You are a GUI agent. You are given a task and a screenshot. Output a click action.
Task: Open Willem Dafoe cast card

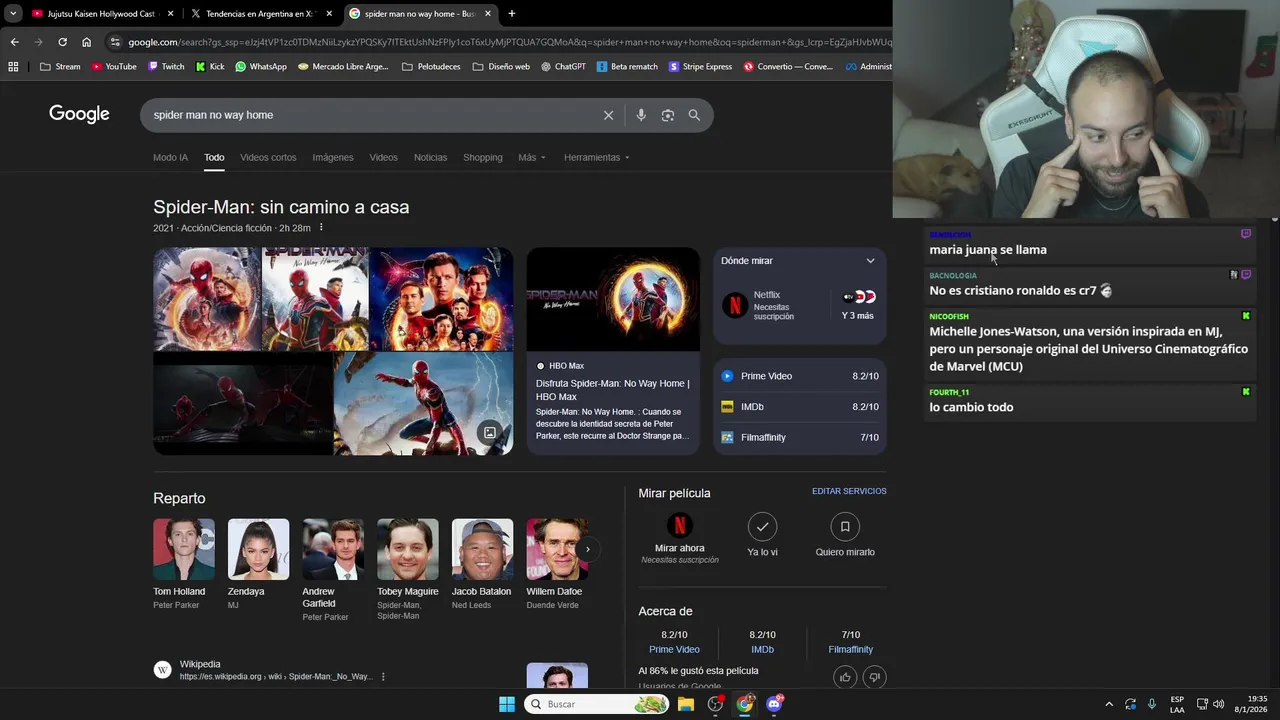556,564
